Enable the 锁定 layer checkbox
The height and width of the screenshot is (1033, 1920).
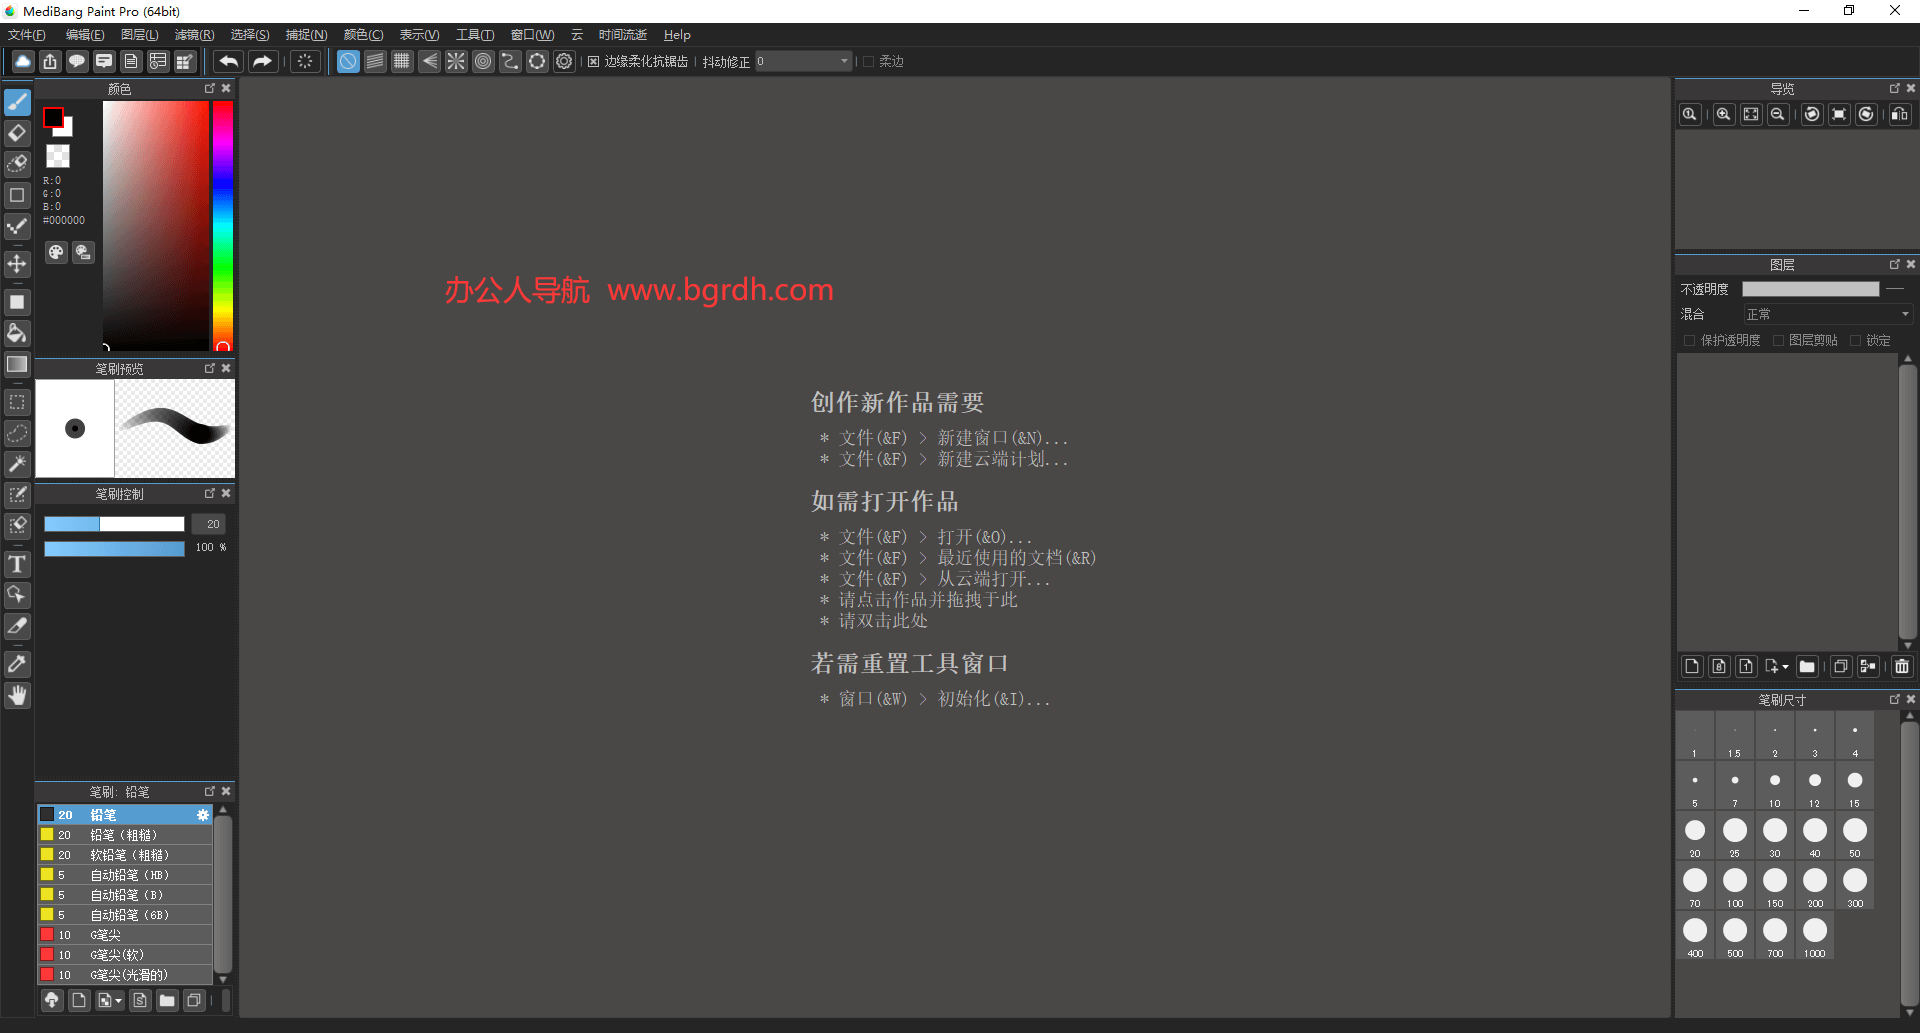[x=1855, y=341]
